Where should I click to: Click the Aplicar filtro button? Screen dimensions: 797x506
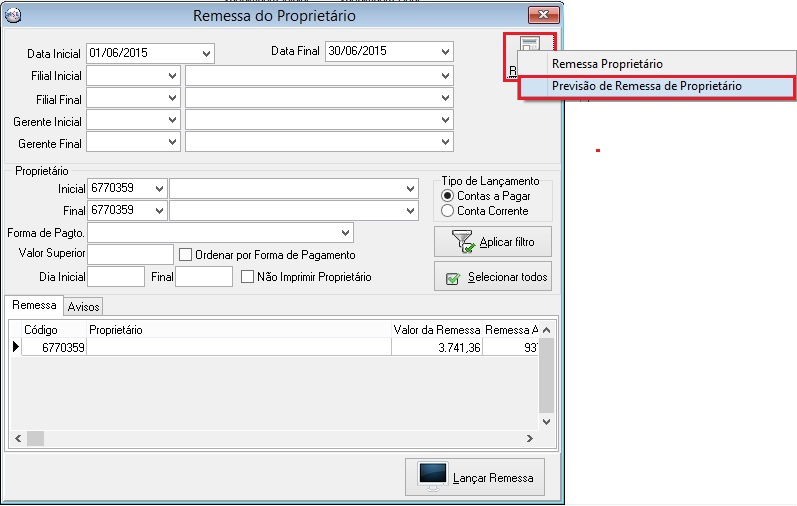click(x=493, y=242)
